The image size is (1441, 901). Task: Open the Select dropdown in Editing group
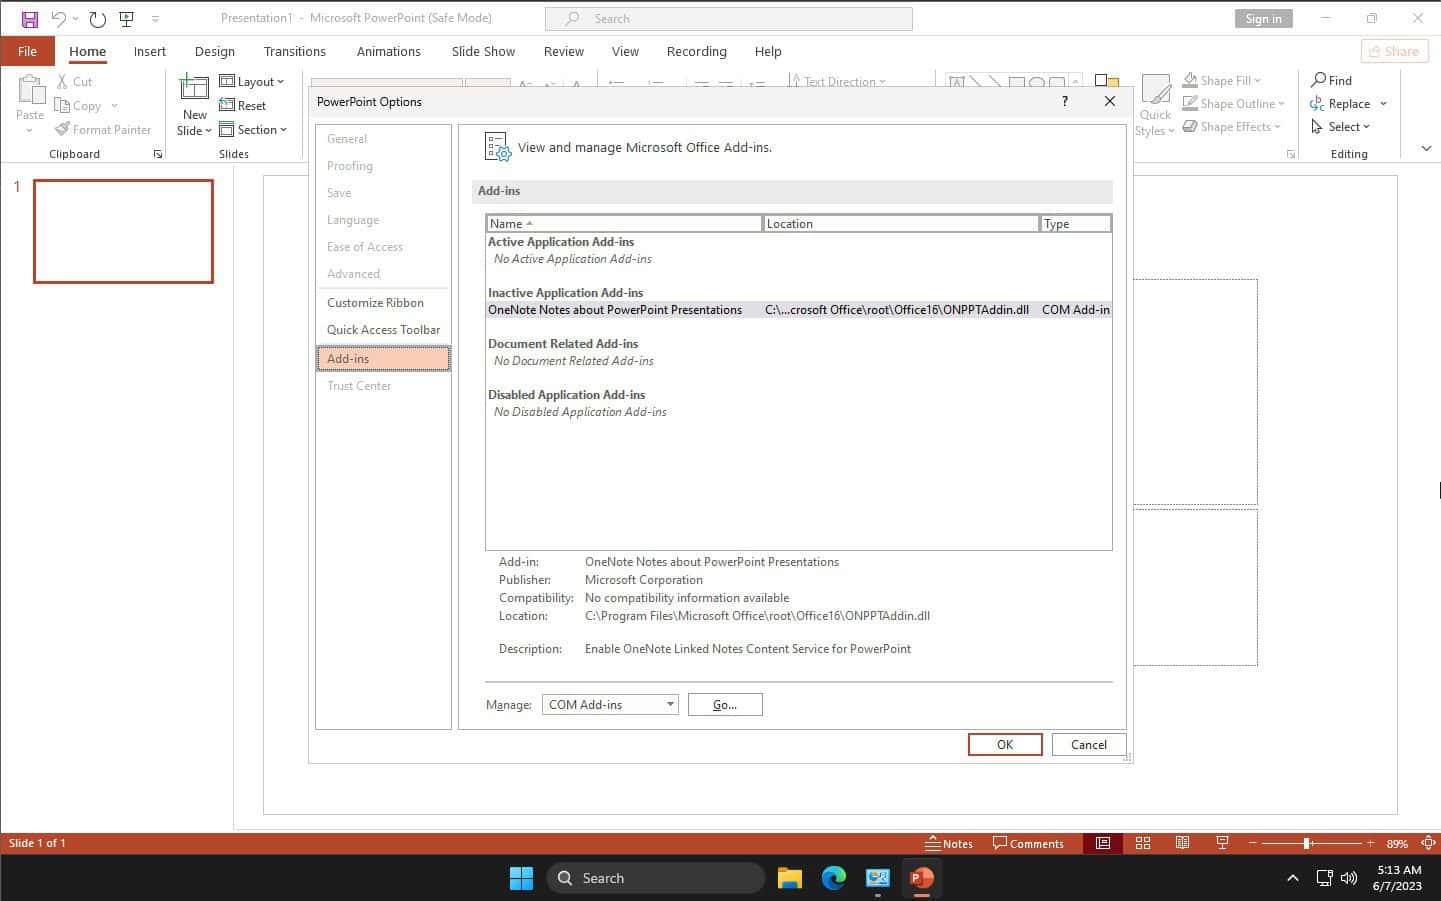pyautogui.click(x=1340, y=127)
